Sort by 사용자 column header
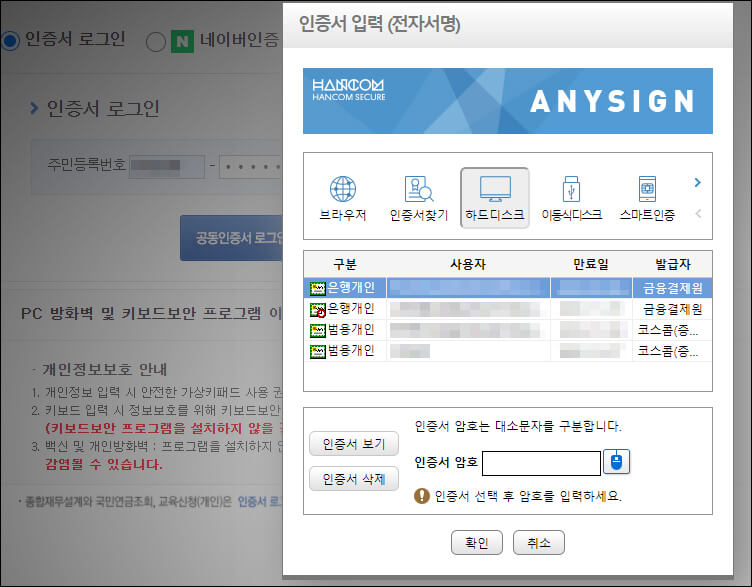The height and width of the screenshot is (587, 752). pos(468,264)
